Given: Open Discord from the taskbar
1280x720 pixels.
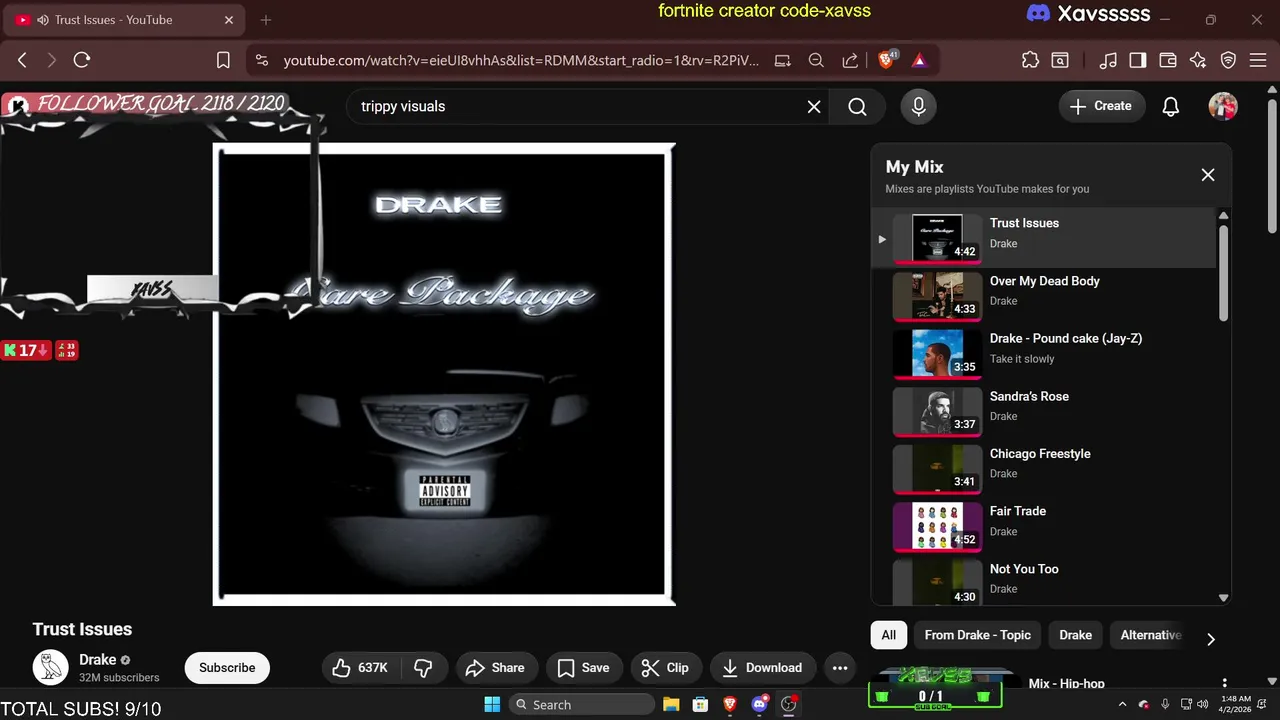Looking at the screenshot, I should point(759,704).
